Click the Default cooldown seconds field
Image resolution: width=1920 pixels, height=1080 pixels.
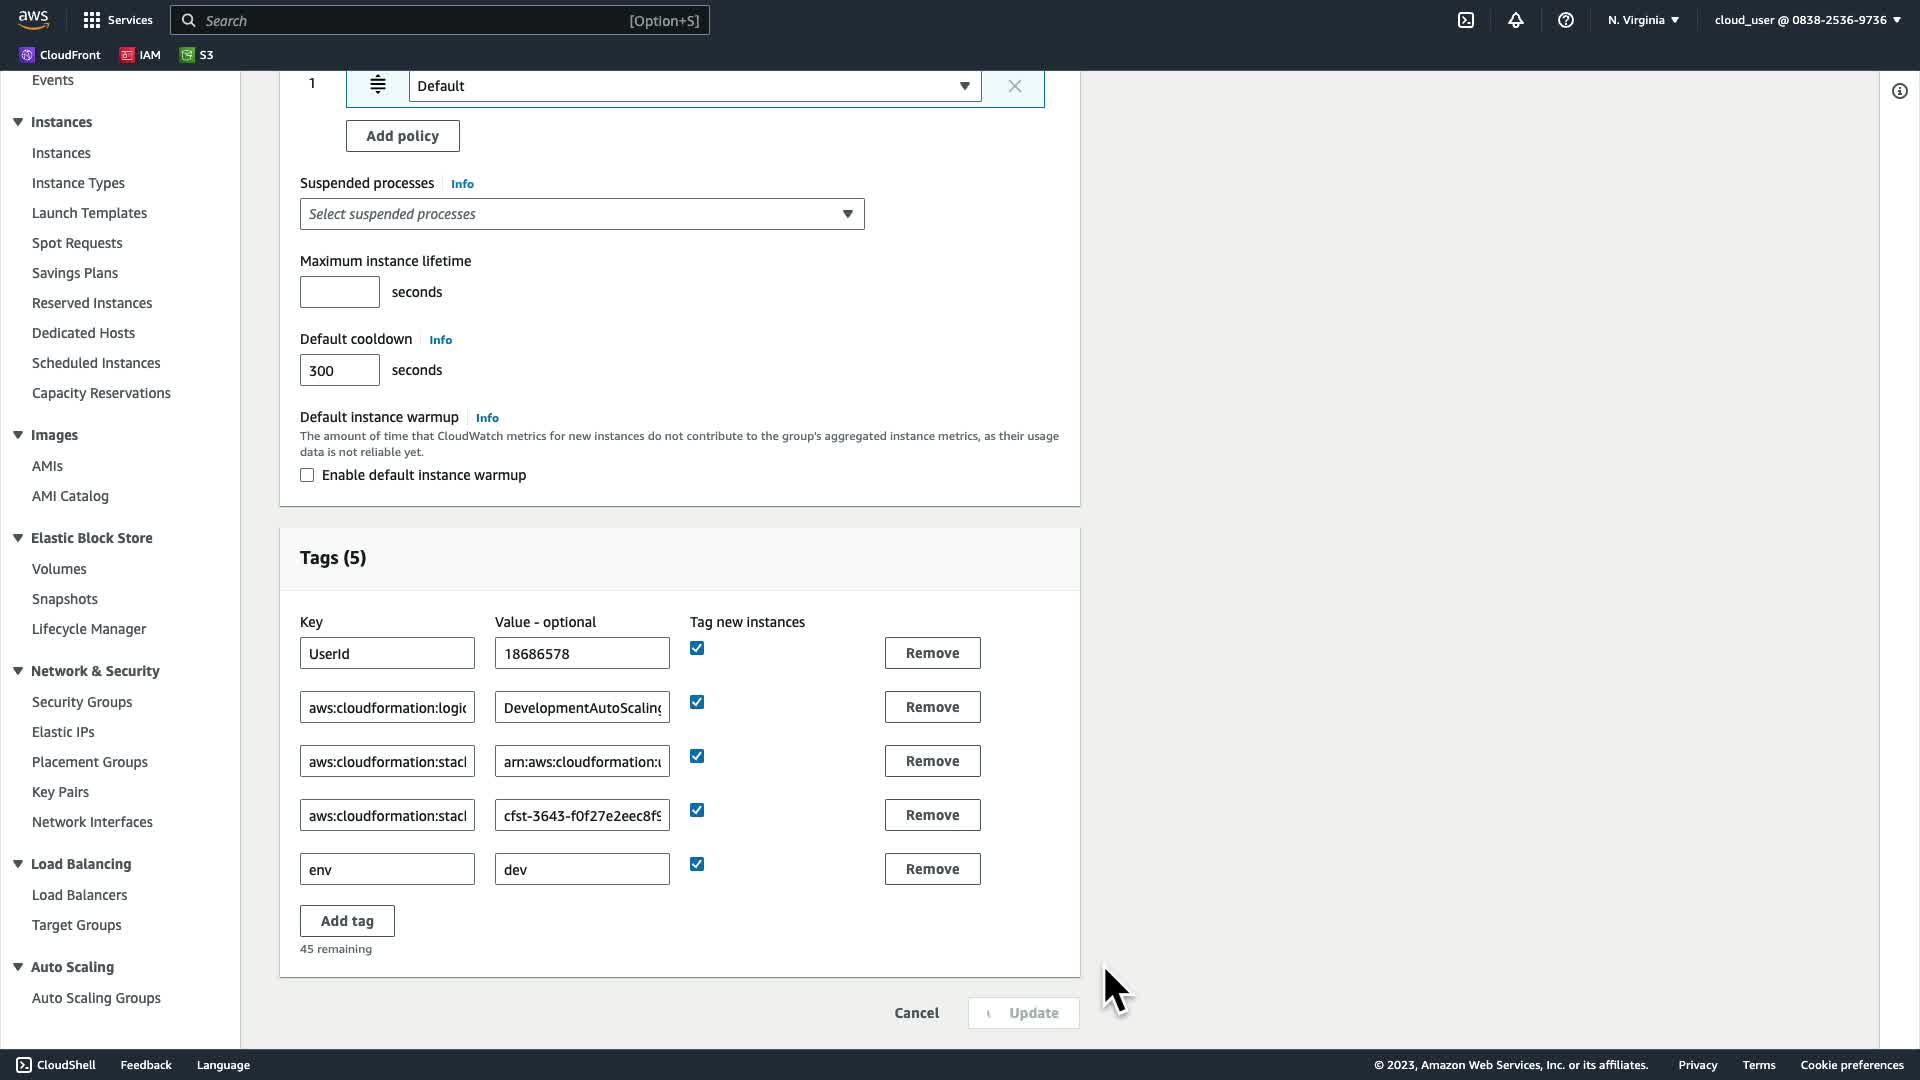(339, 370)
